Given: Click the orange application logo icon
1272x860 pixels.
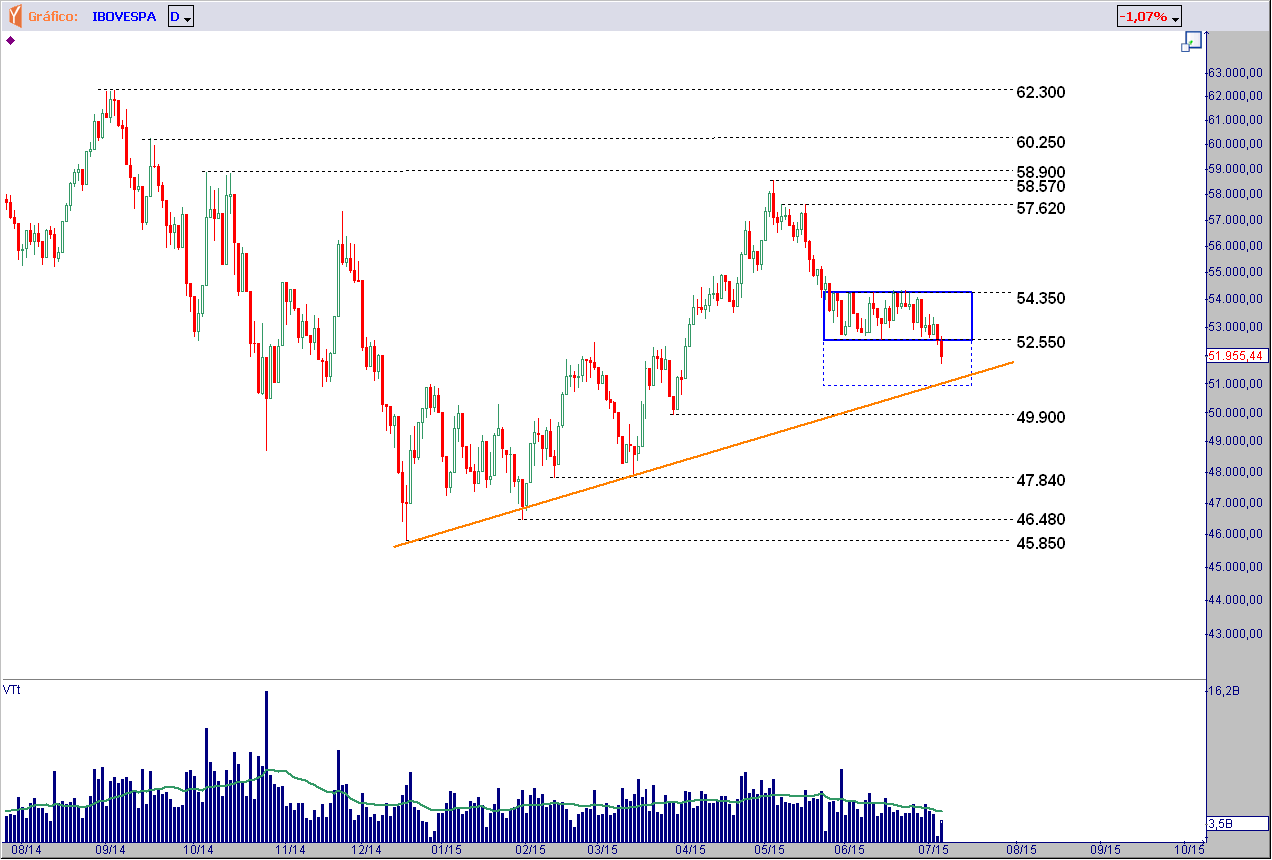Looking at the screenshot, I should click(x=15, y=16).
